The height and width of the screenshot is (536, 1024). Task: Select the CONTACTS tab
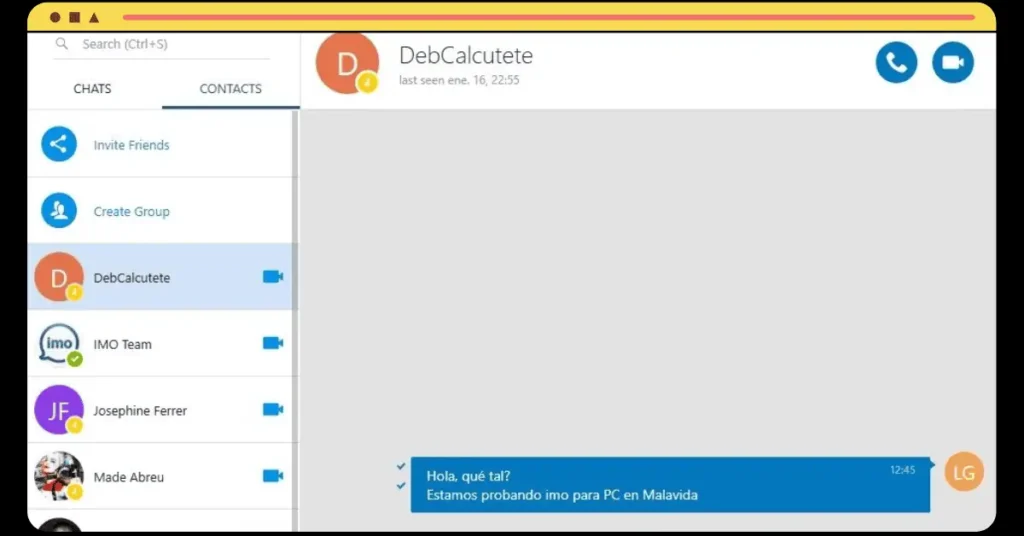pyautogui.click(x=231, y=89)
